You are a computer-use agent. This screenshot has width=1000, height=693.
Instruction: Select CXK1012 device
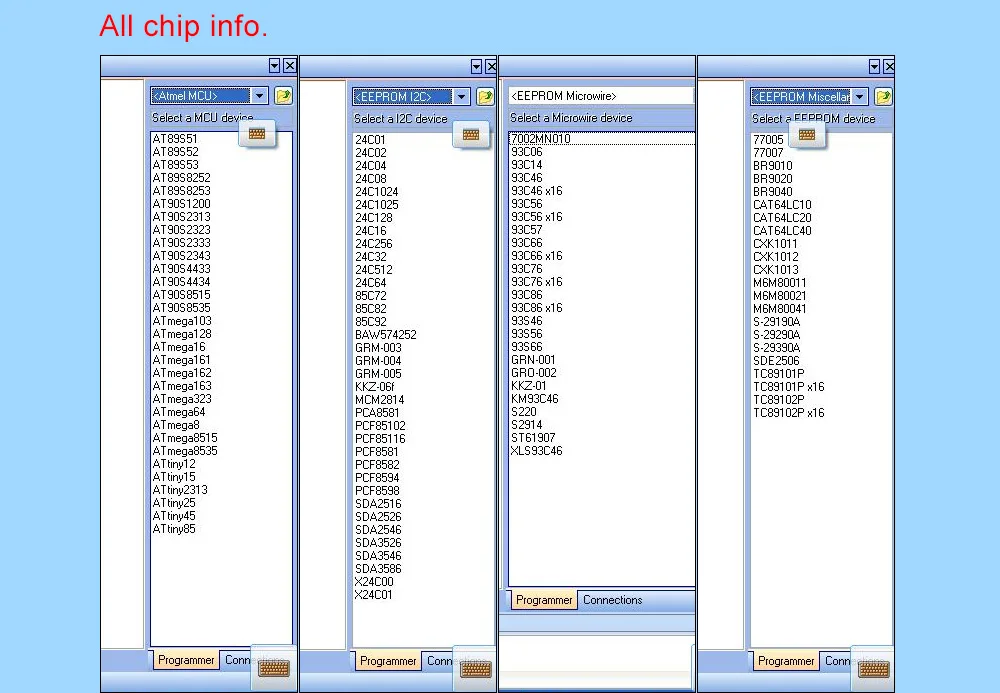click(776, 256)
